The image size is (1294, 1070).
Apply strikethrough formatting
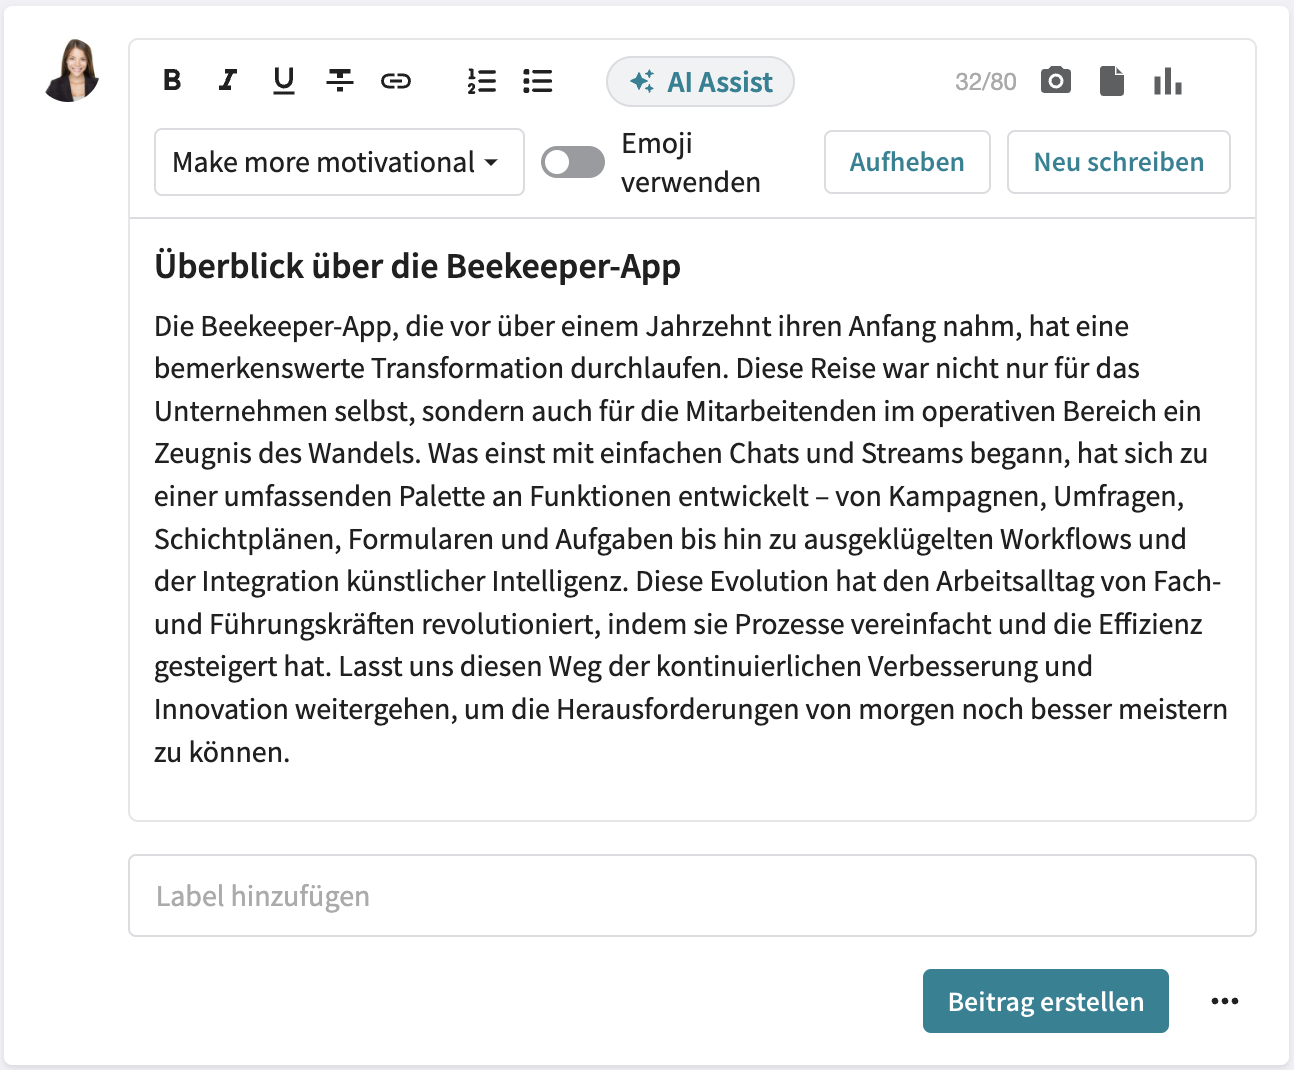point(340,81)
